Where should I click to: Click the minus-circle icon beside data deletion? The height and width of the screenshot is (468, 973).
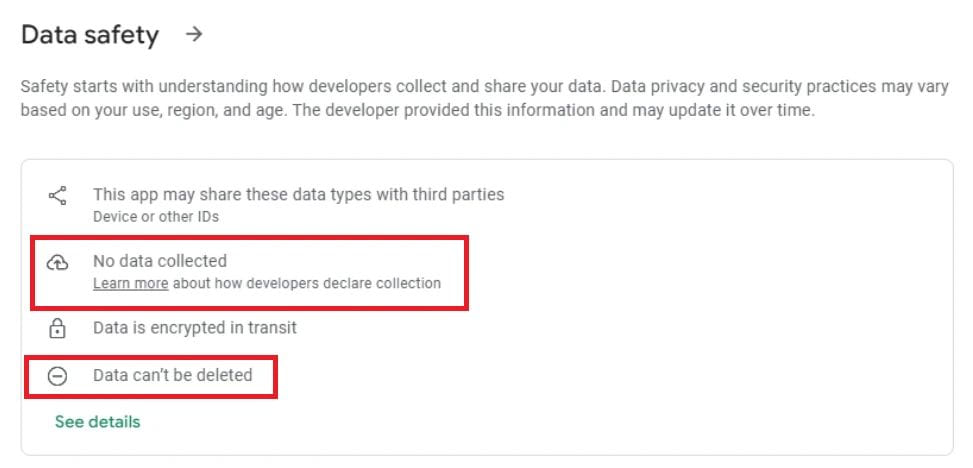[x=58, y=376]
